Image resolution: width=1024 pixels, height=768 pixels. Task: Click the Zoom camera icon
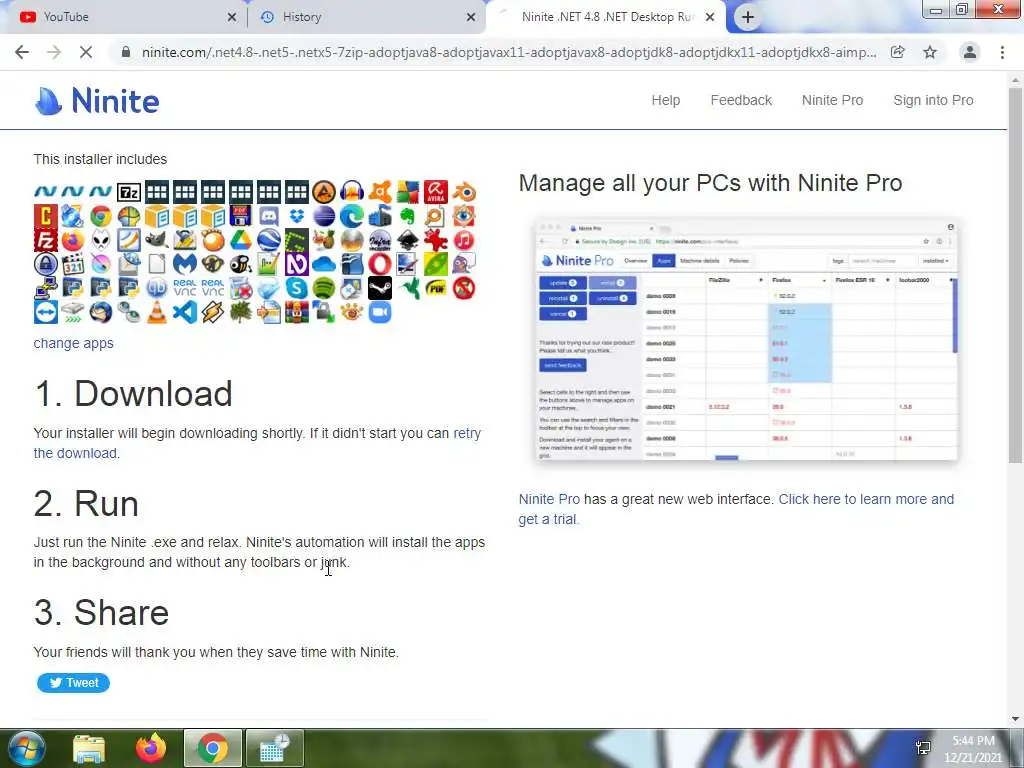[380, 312]
